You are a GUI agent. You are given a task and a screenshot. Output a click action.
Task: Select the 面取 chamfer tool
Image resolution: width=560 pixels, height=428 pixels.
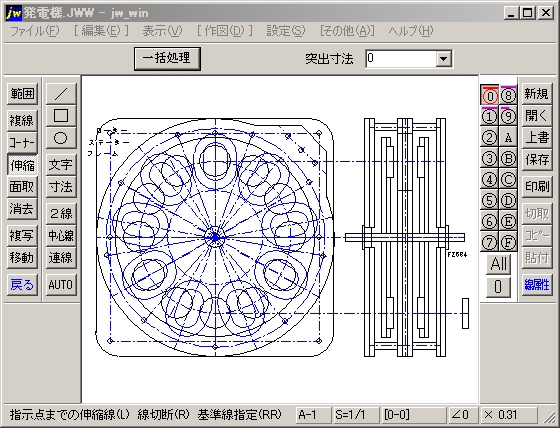(22, 186)
